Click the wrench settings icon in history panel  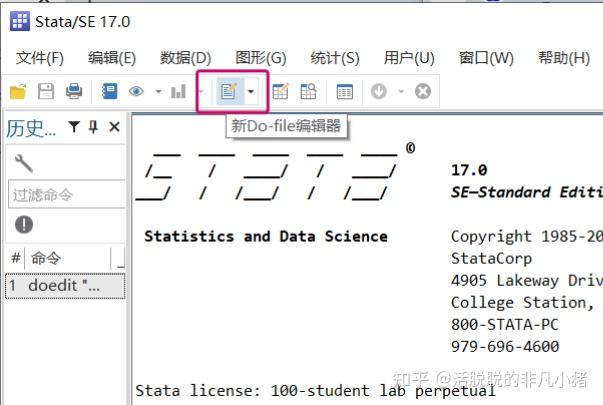(23, 163)
